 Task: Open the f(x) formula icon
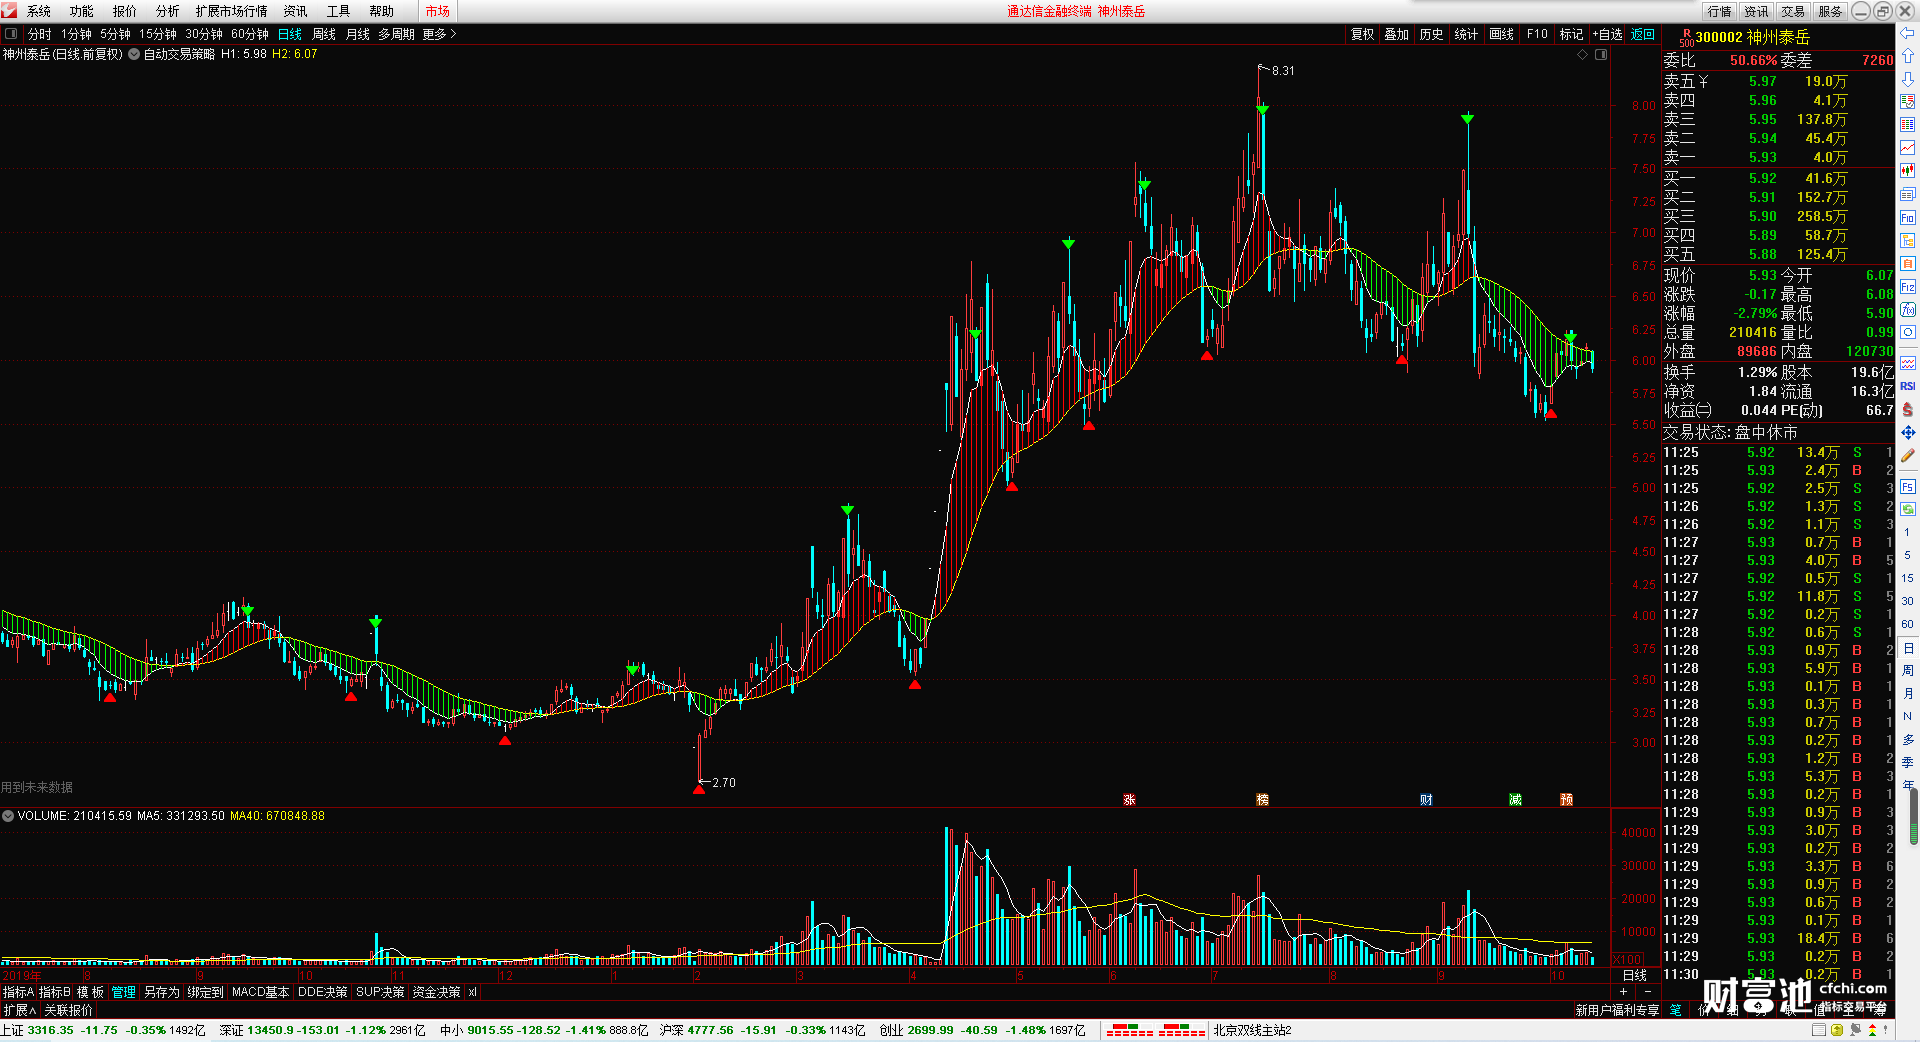[1908, 309]
